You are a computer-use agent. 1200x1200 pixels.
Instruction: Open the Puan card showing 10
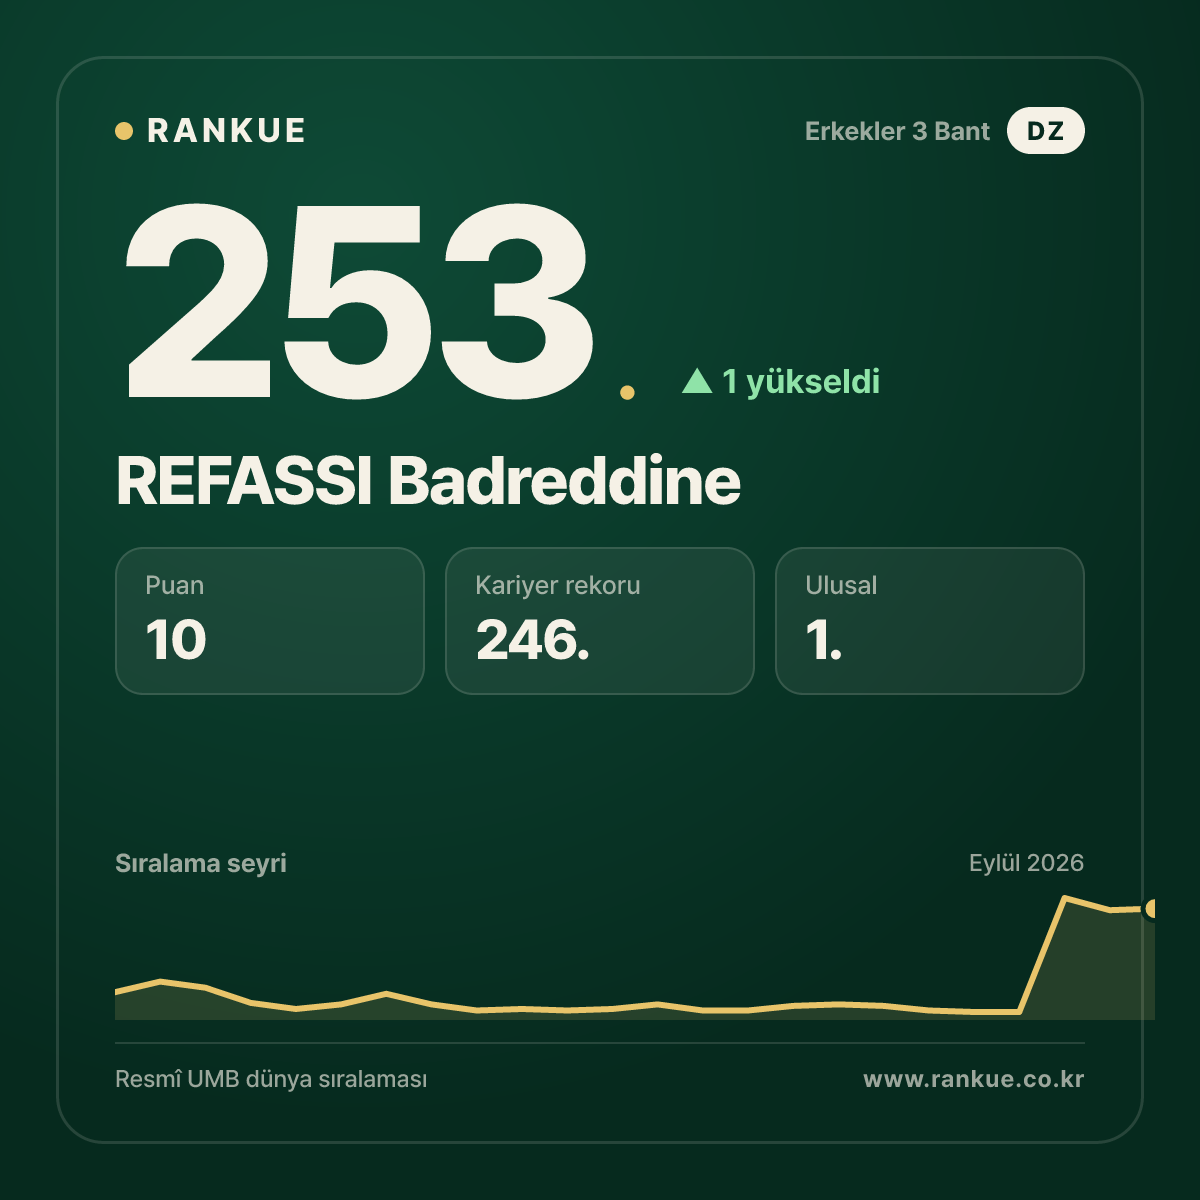[270, 621]
